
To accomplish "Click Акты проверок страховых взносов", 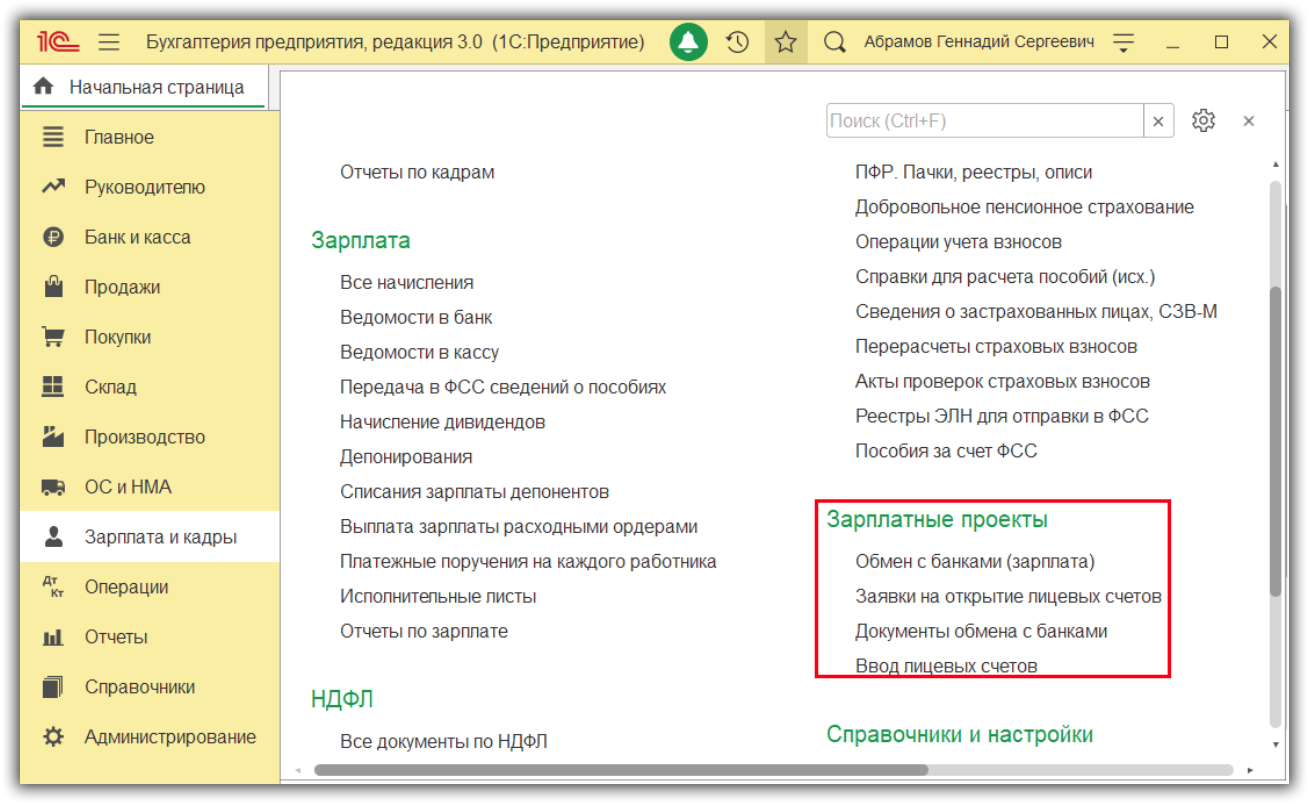I will pos(1003,382).
